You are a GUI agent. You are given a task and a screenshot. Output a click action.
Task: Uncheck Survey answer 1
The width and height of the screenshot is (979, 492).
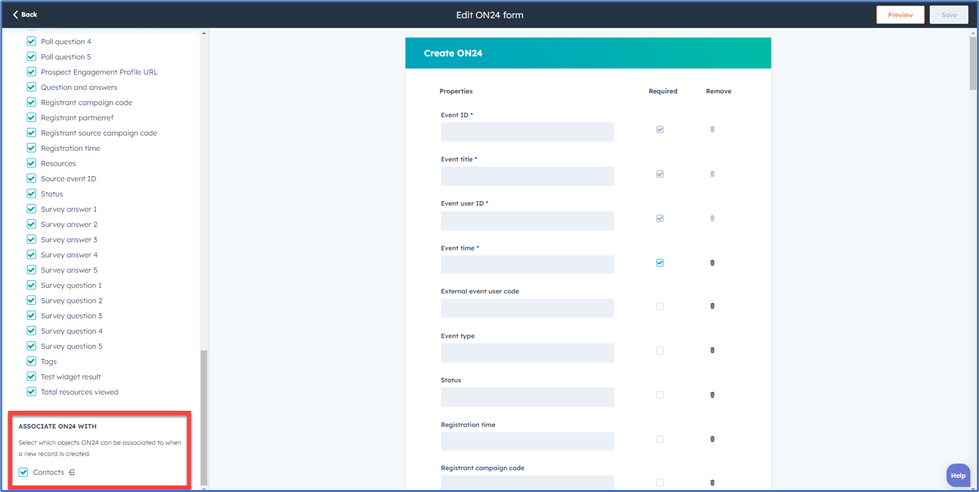click(x=31, y=209)
